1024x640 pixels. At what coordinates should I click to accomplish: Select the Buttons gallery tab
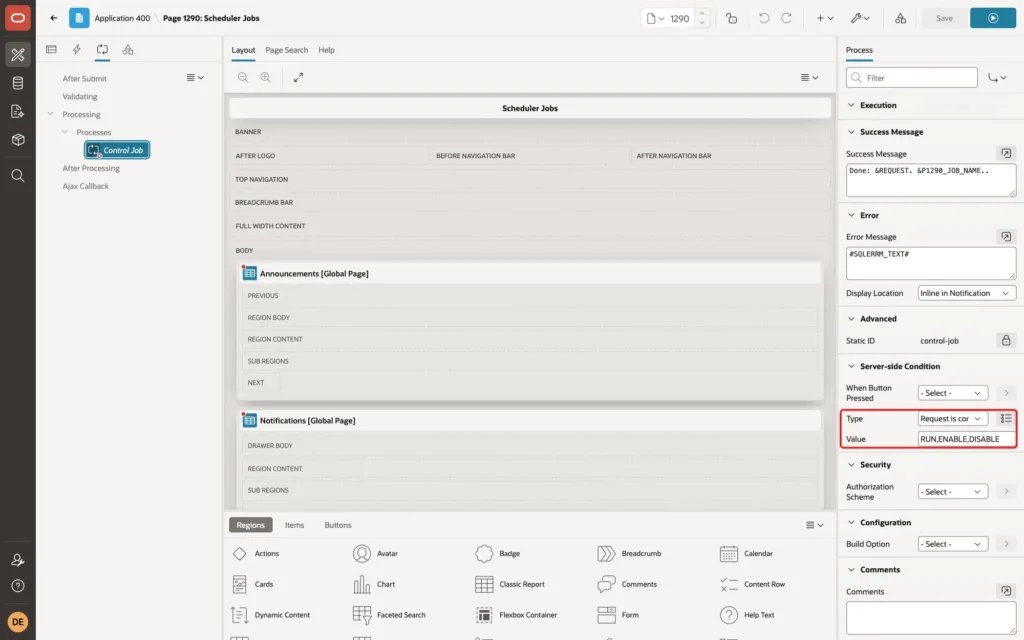(338, 525)
